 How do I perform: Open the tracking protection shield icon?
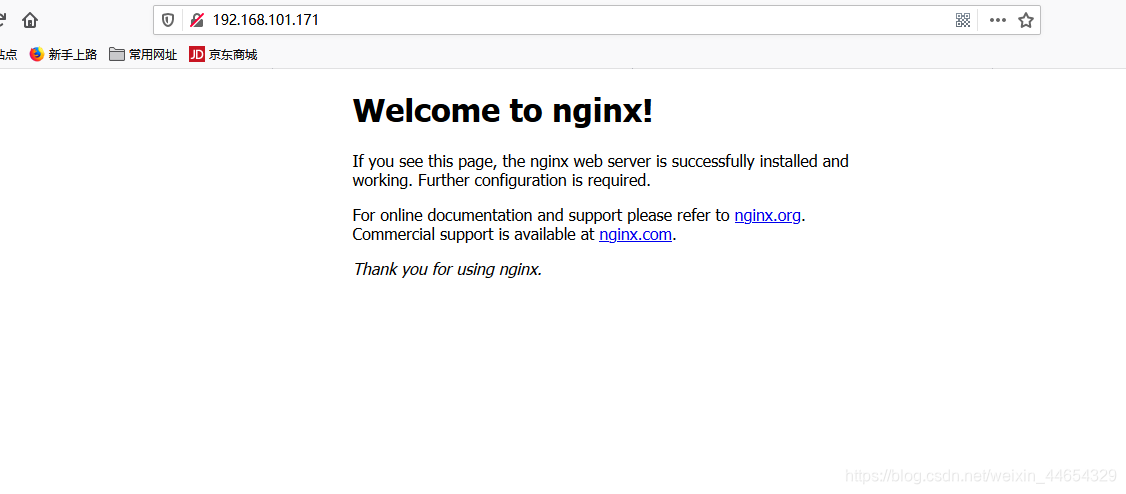pos(168,20)
